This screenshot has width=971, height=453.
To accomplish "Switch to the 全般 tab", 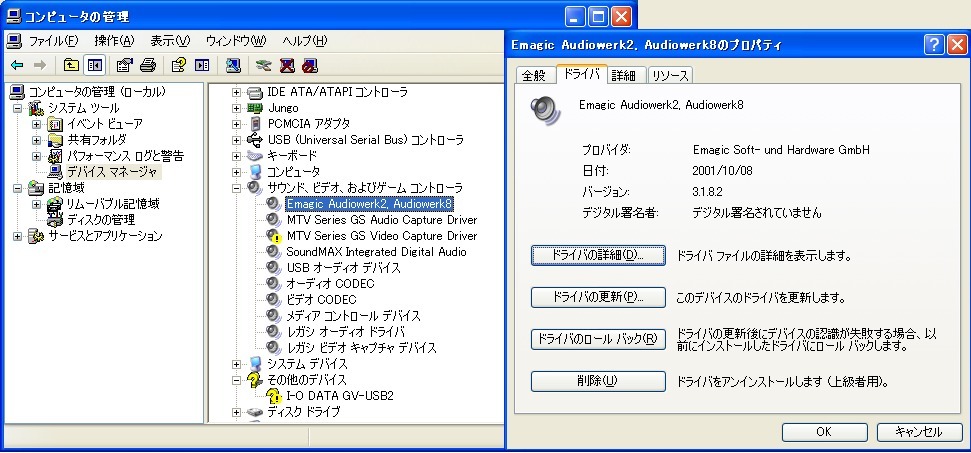I will point(534,76).
